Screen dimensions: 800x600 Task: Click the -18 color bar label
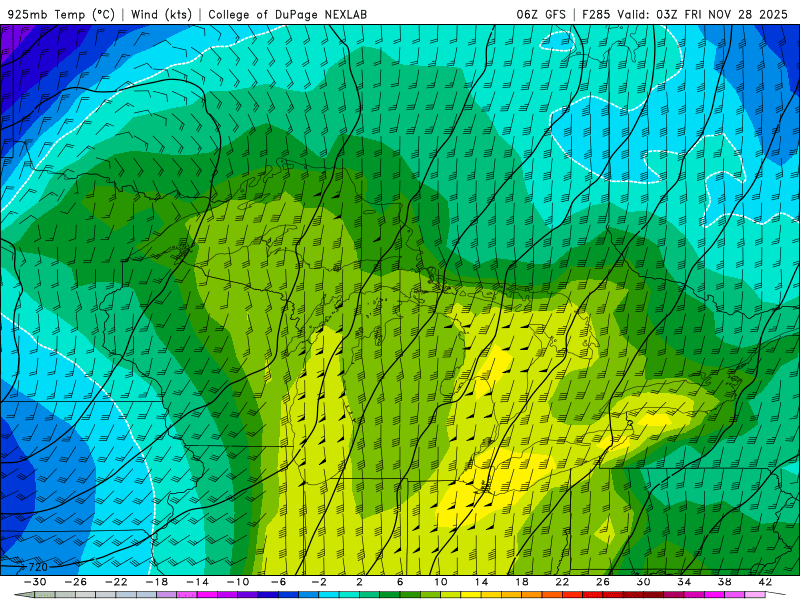(157, 582)
